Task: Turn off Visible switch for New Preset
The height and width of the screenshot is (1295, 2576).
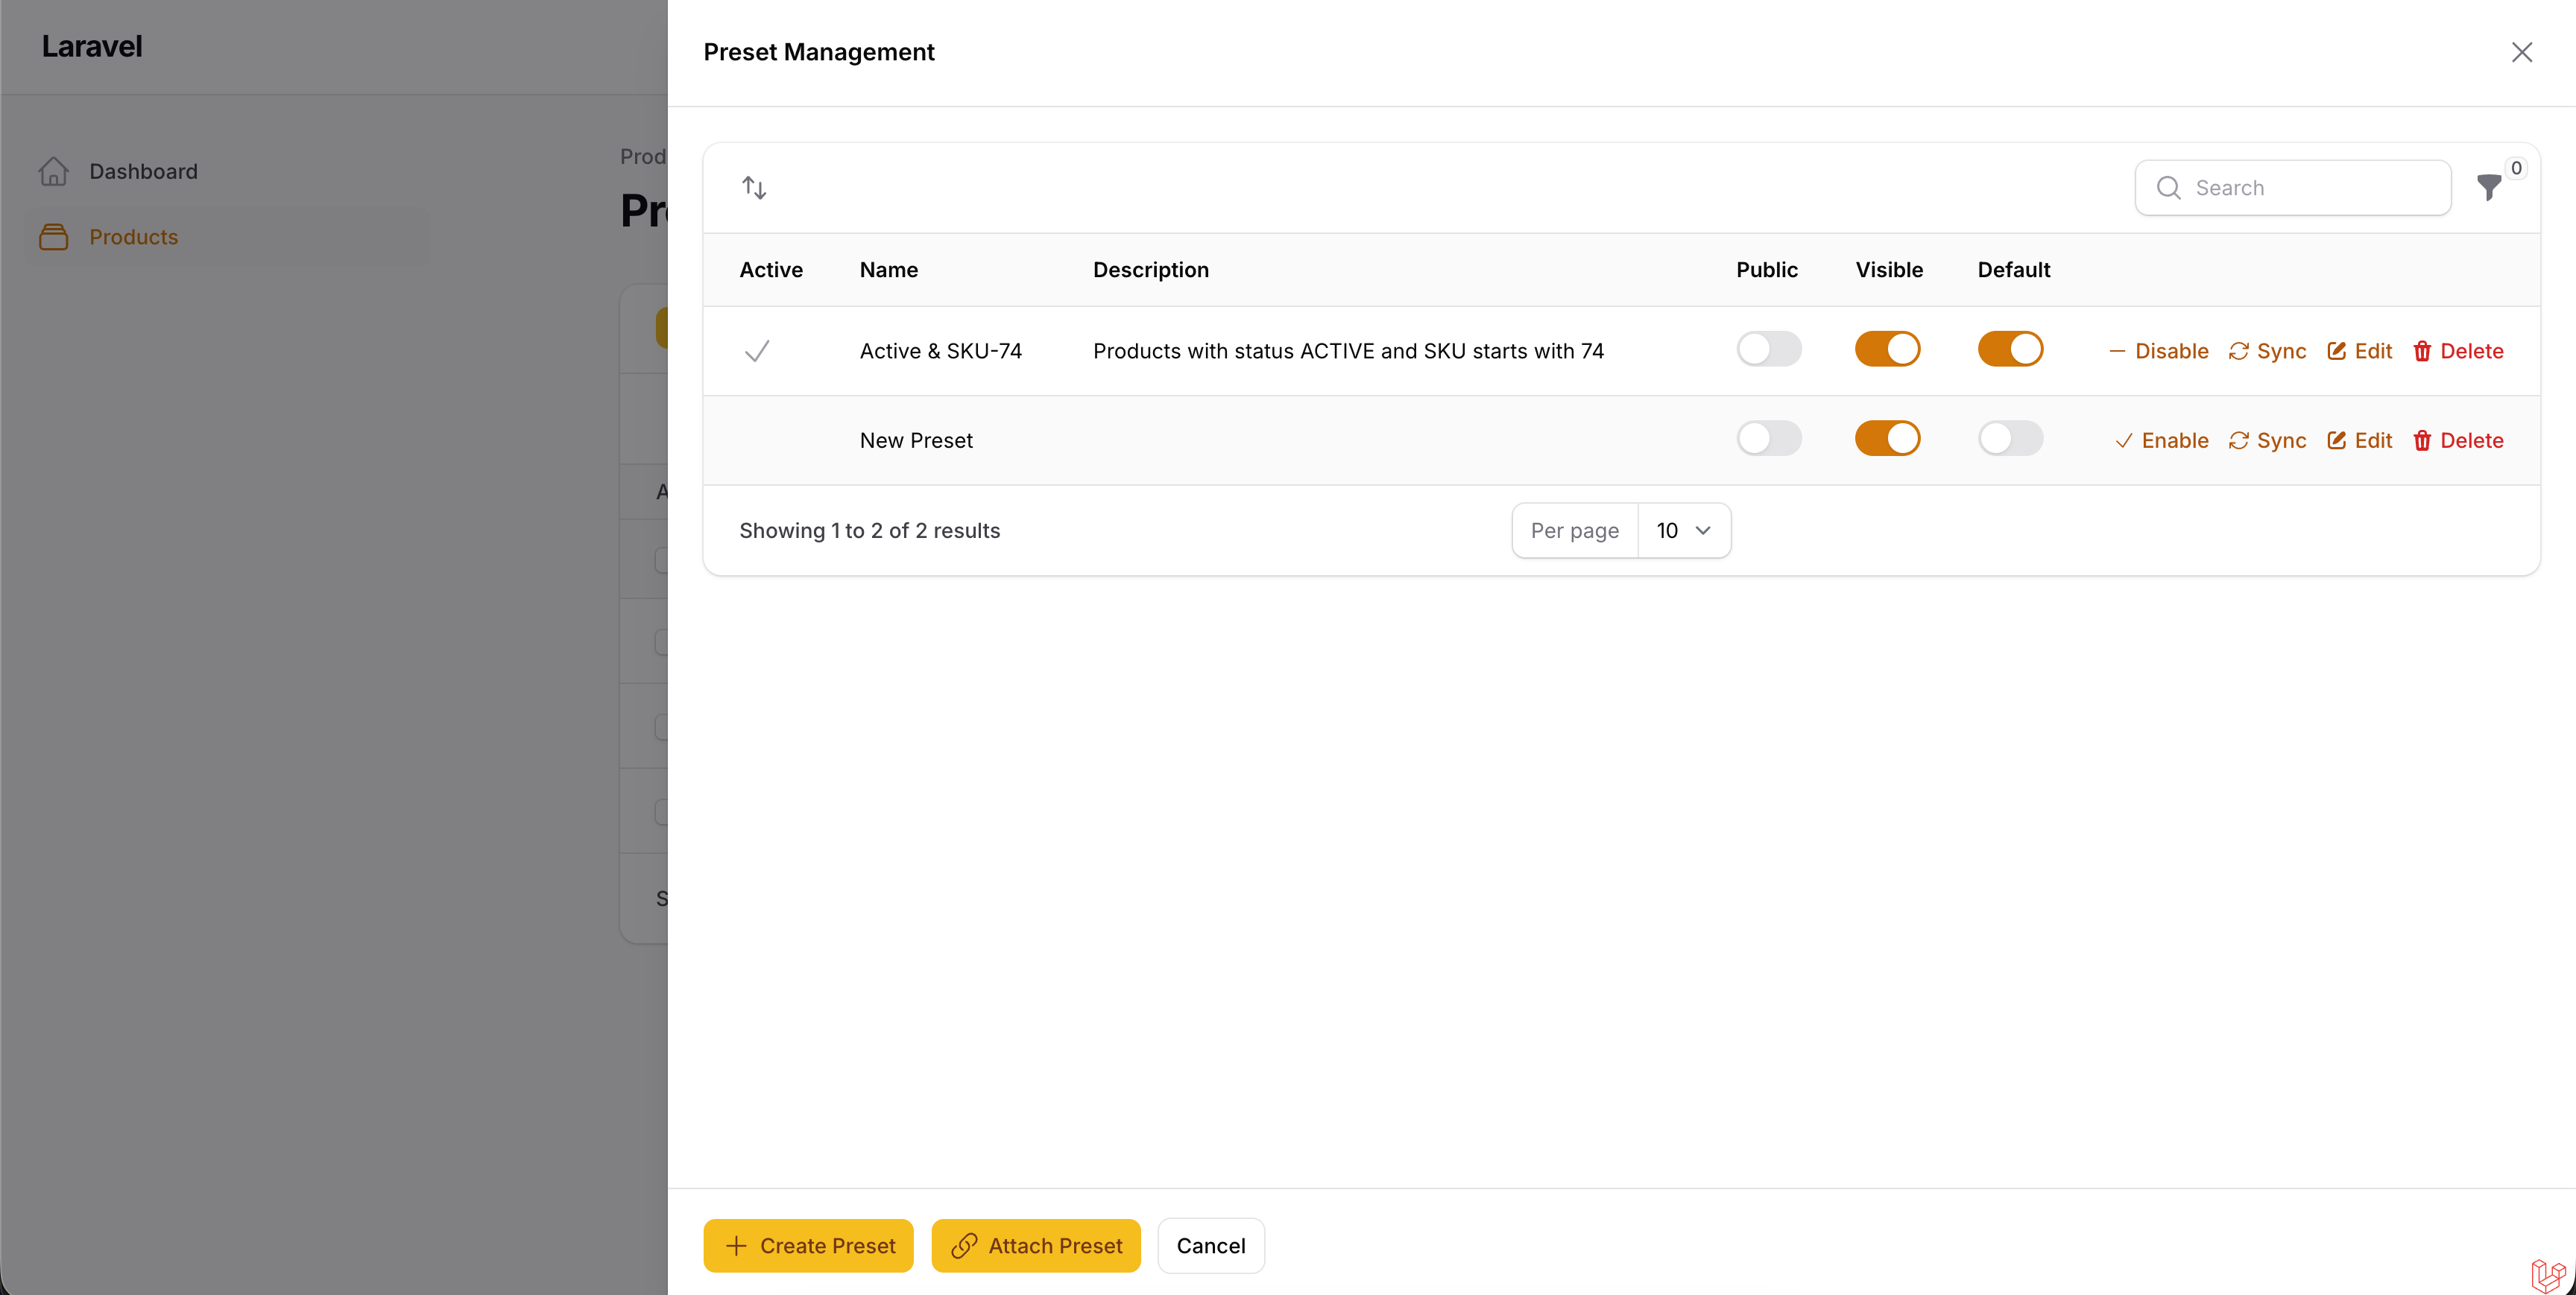Action: (1887, 438)
